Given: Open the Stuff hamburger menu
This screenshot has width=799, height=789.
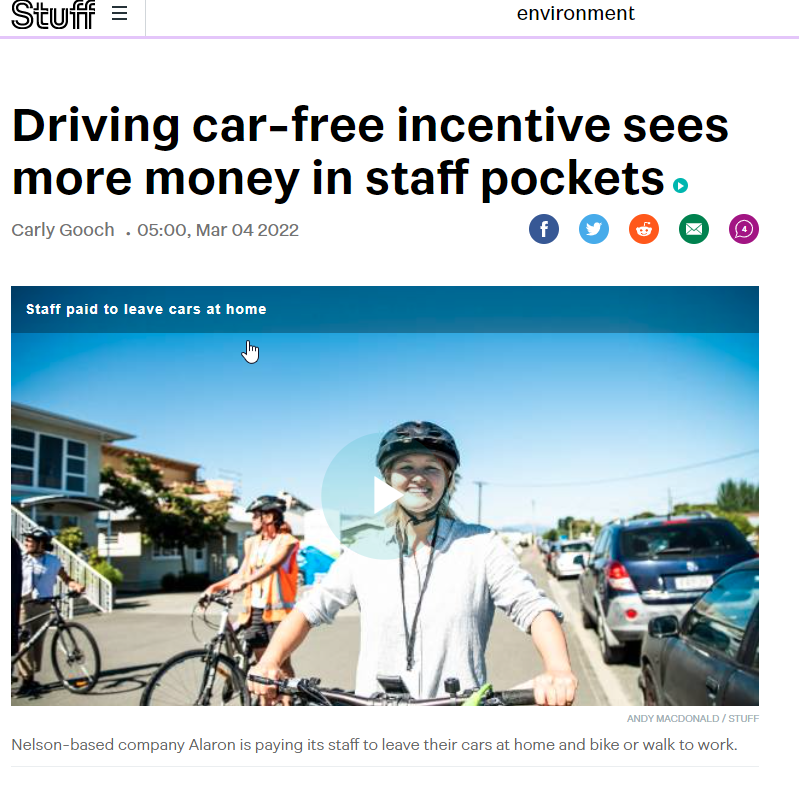Looking at the screenshot, I should tap(119, 13).
